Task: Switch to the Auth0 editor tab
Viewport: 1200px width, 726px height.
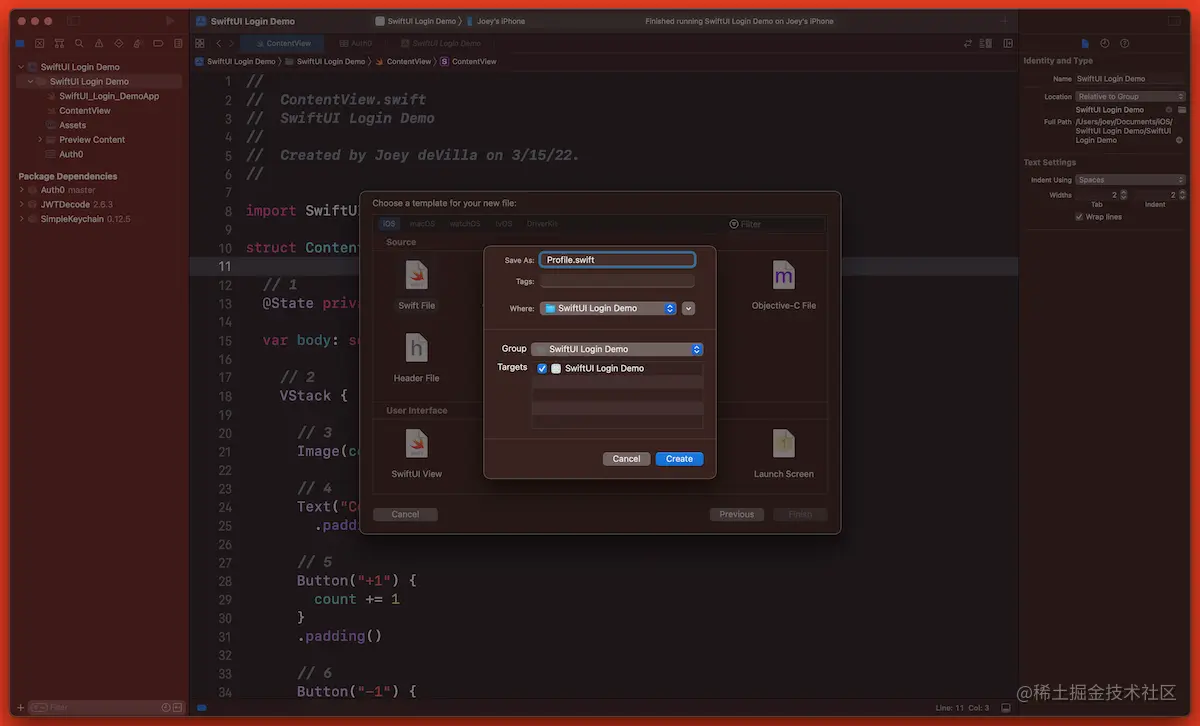Action: coord(356,43)
